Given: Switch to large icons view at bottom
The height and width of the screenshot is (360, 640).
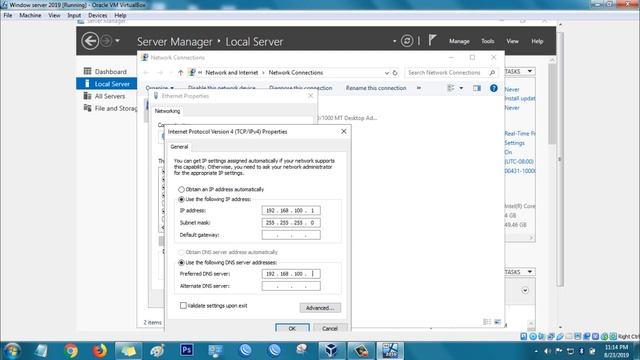Looking at the screenshot, I should (x=498, y=322).
